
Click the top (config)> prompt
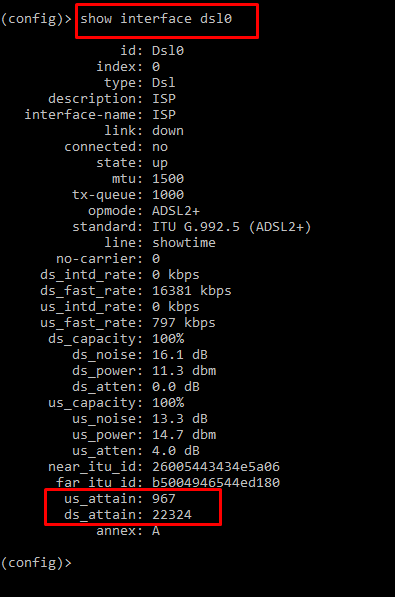[36, 19]
